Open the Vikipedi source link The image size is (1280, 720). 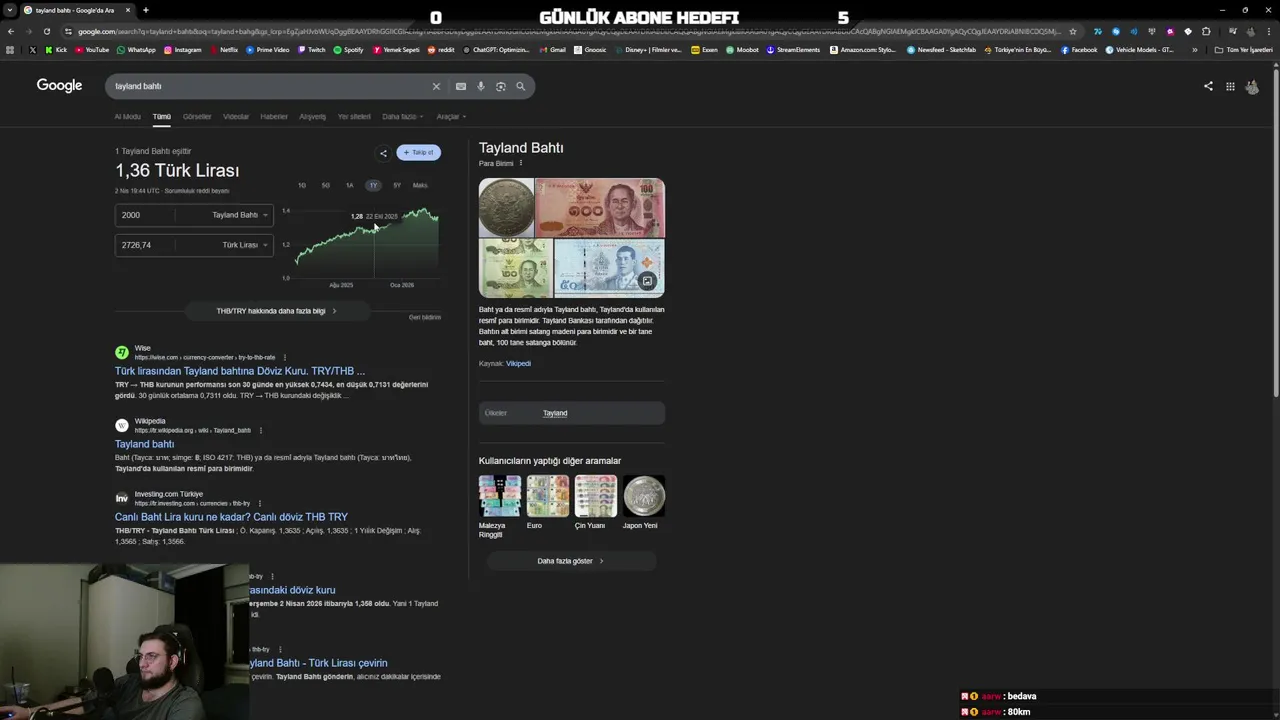click(518, 364)
